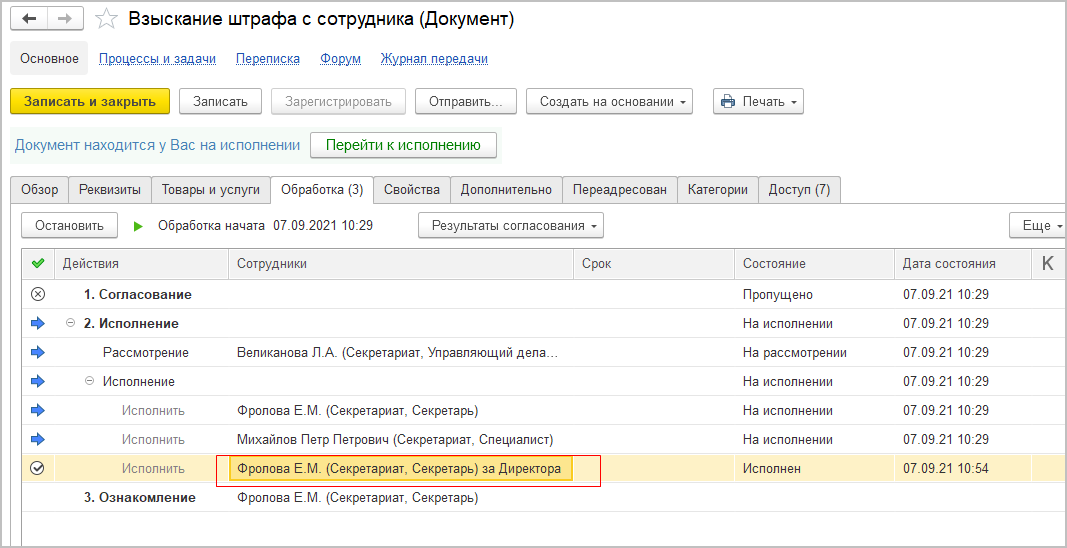The height and width of the screenshot is (548, 1067).
Task: Select the Фролова Е.М. за Директора cell
Action: click(400, 468)
